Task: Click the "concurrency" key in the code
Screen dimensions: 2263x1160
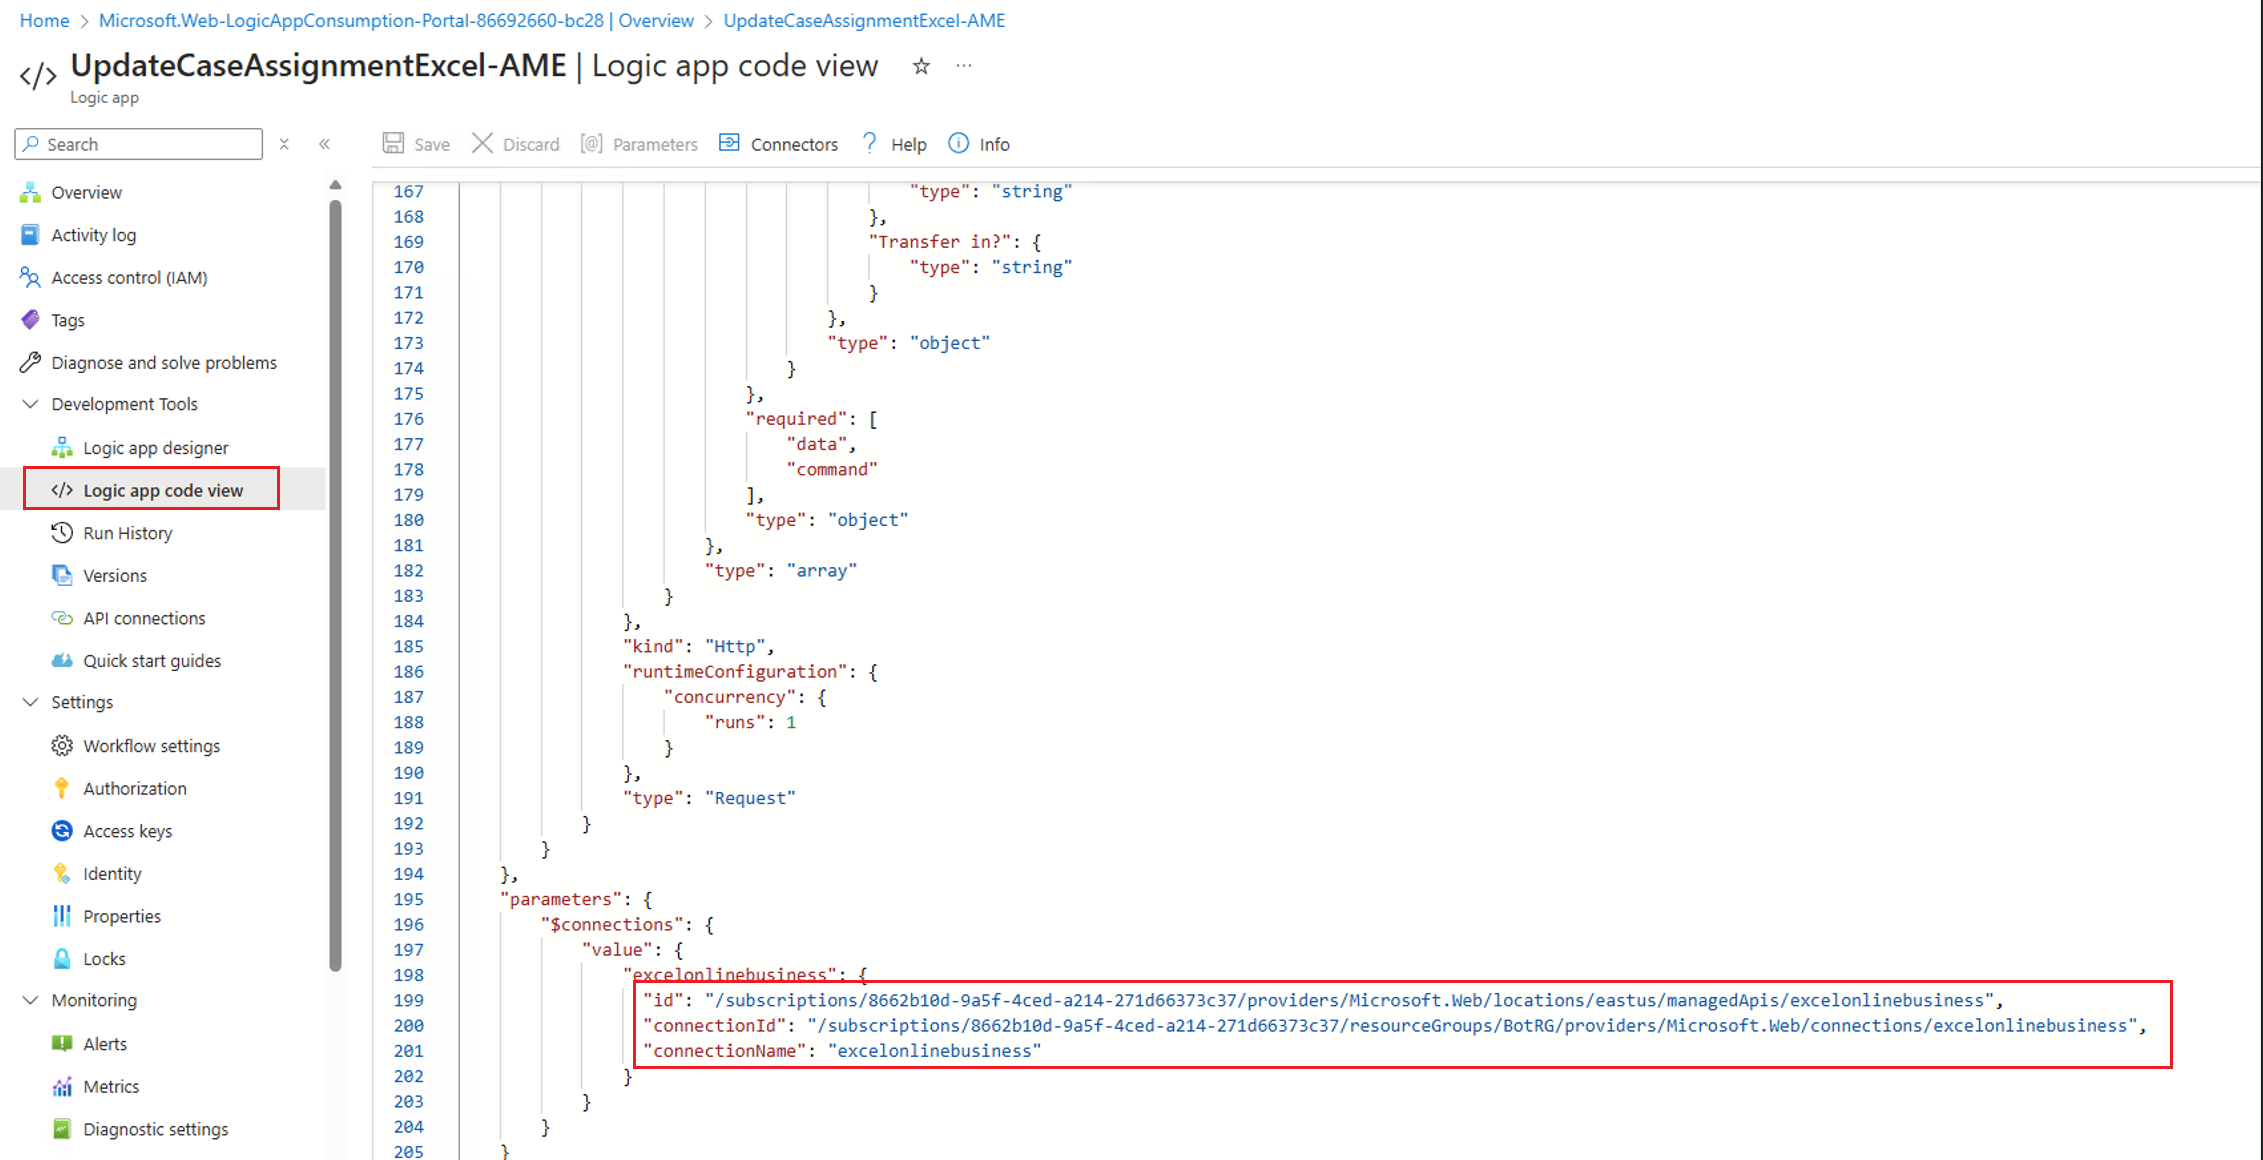Action: pos(730,697)
